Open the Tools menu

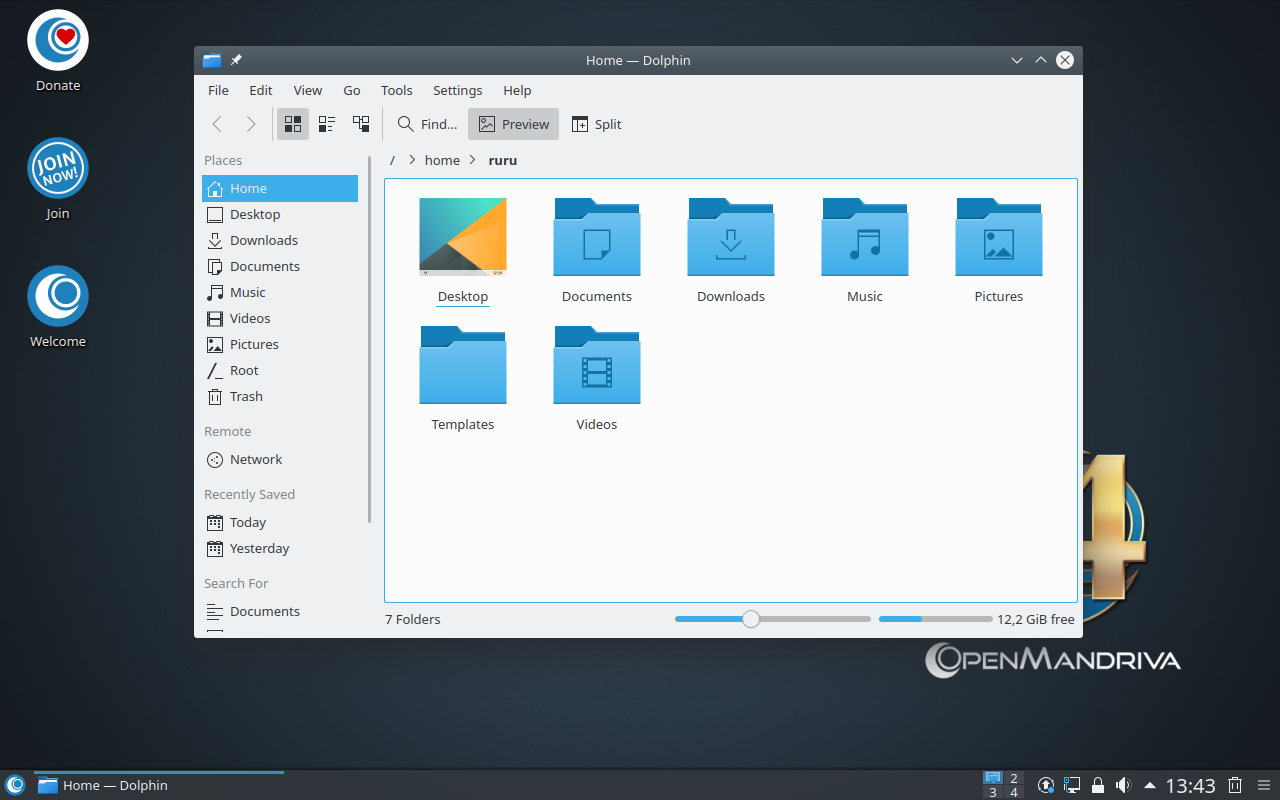(x=396, y=90)
